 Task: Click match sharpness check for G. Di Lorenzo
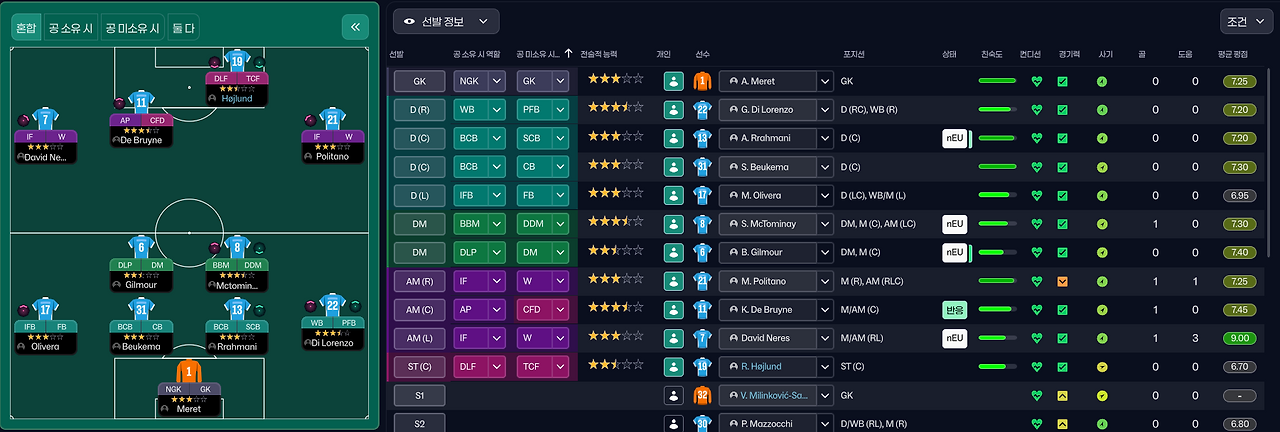(1063, 110)
